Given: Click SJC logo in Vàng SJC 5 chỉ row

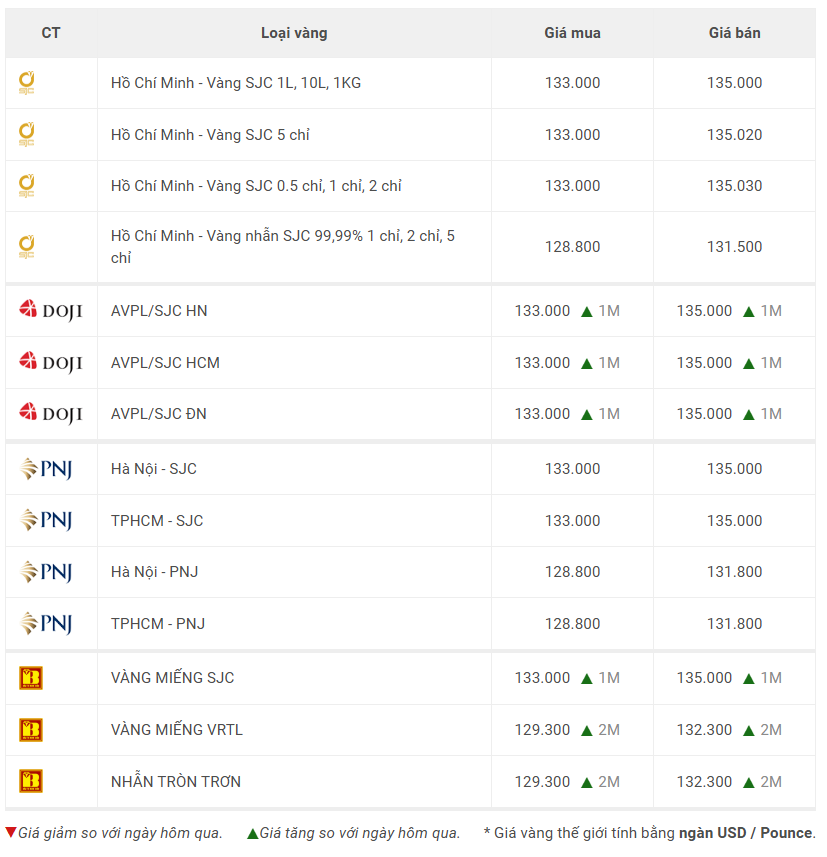Looking at the screenshot, I should (26, 134).
